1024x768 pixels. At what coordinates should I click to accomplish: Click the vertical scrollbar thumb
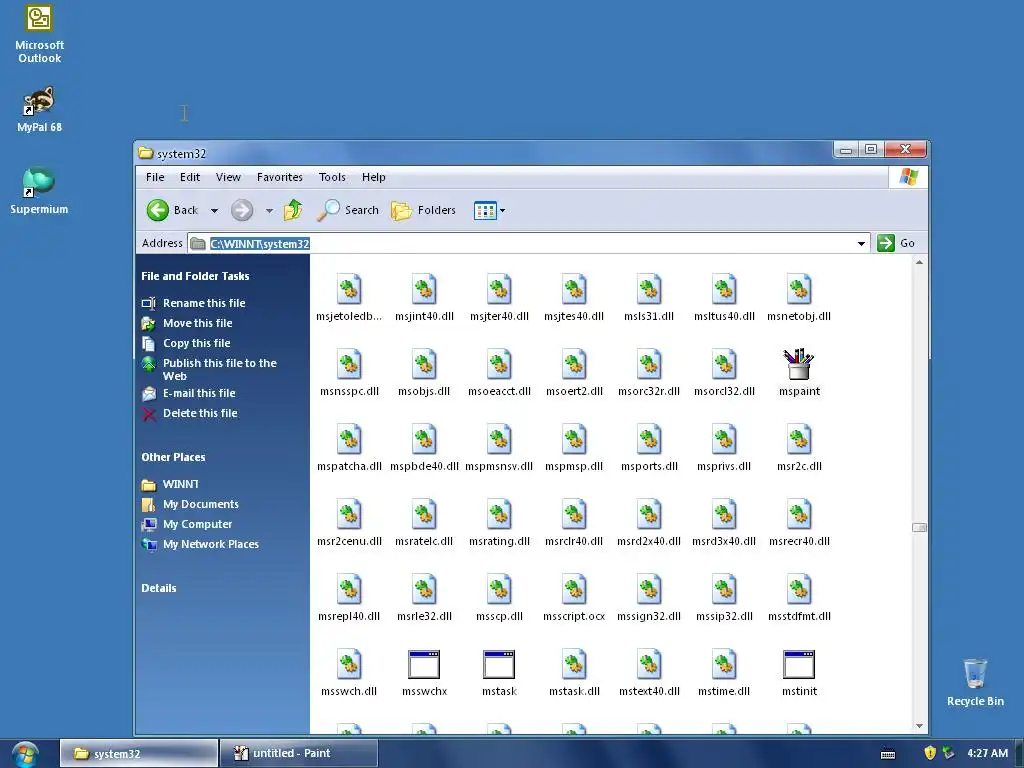919,528
